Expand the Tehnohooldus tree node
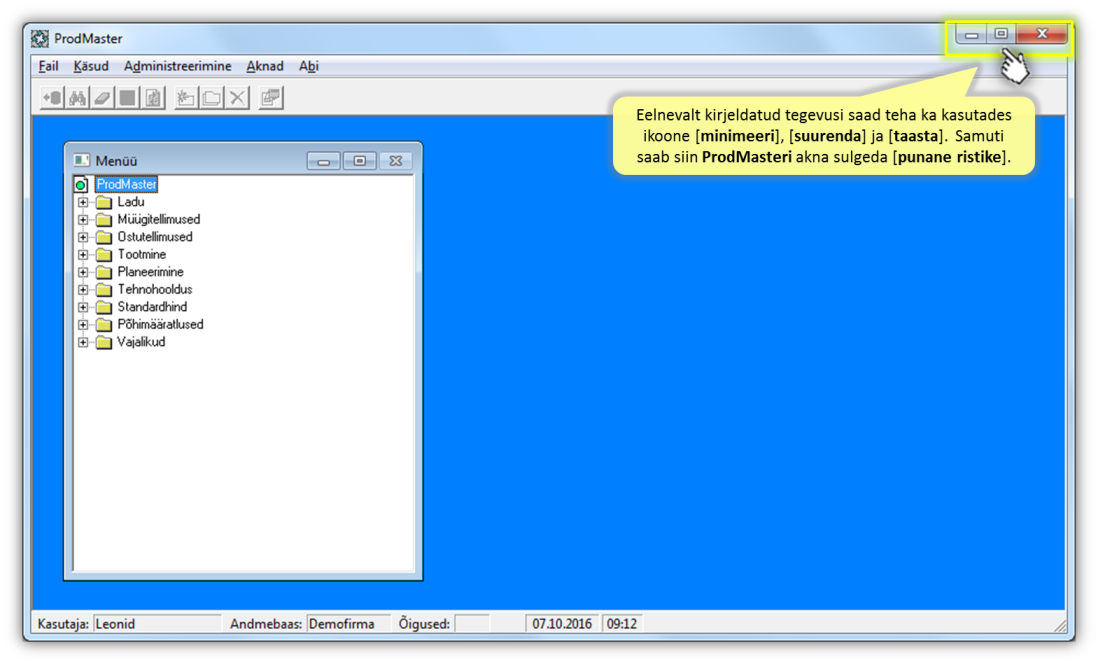This screenshot has height=664, width=1098. coord(83,290)
